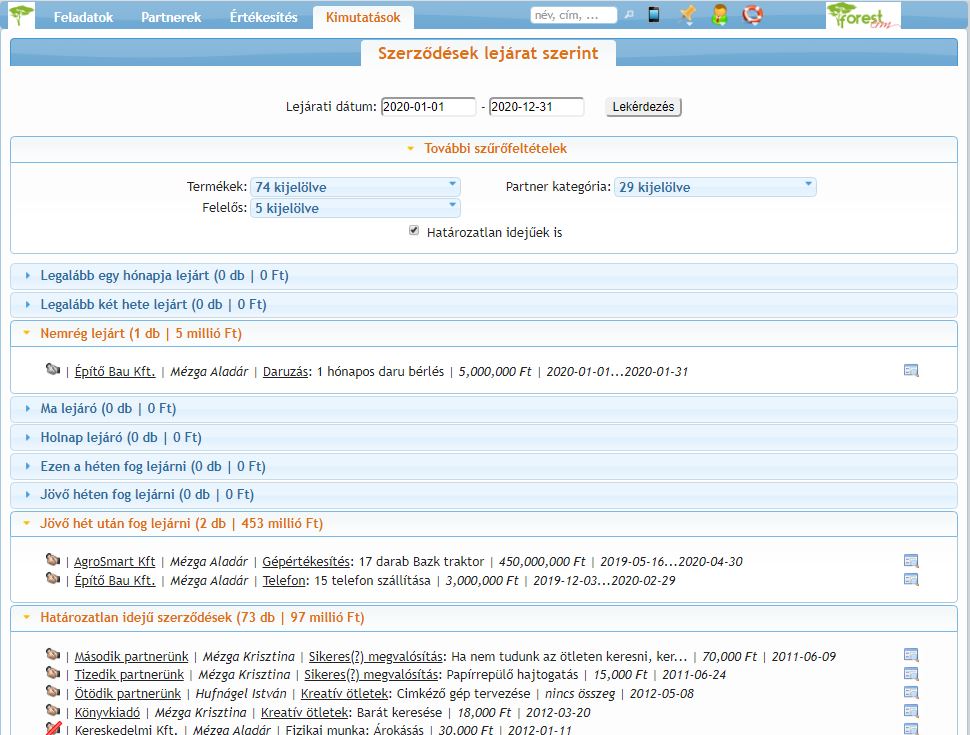The image size is (970, 735).
Task: Open help via the lifebuoy icon
Action: (752, 15)
